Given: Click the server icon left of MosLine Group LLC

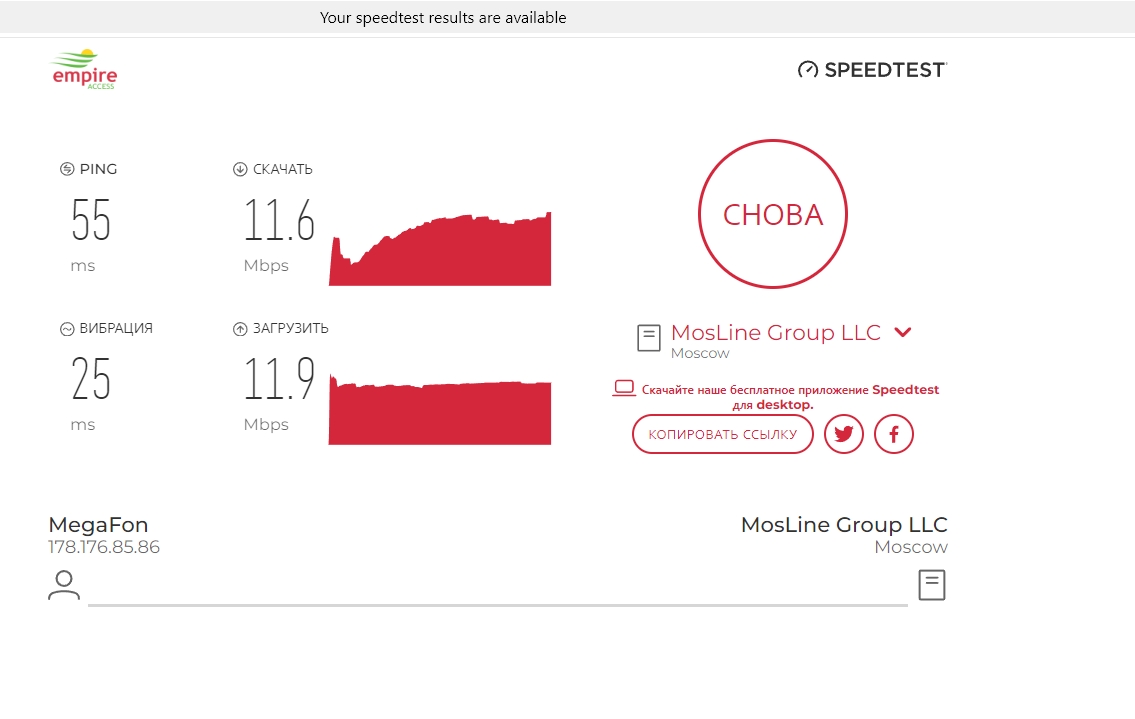Looking at the screenshot, I should pos(649,338).
